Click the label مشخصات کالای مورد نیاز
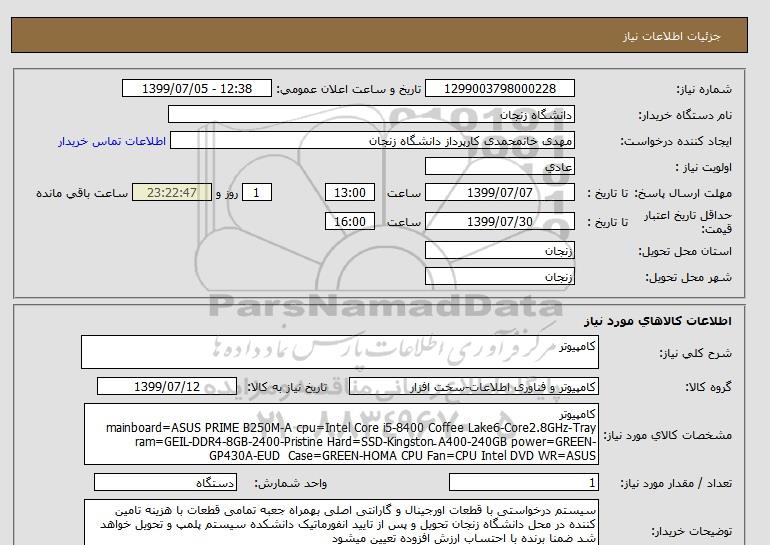770x545 pixels. click(667, 435)
